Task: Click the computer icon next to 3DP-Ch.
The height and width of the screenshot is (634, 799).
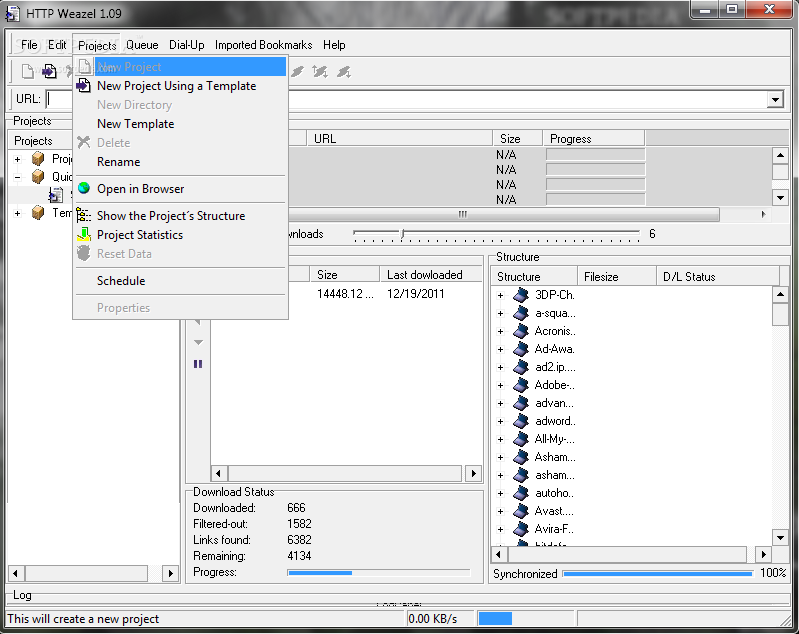Action: [521, 295]
